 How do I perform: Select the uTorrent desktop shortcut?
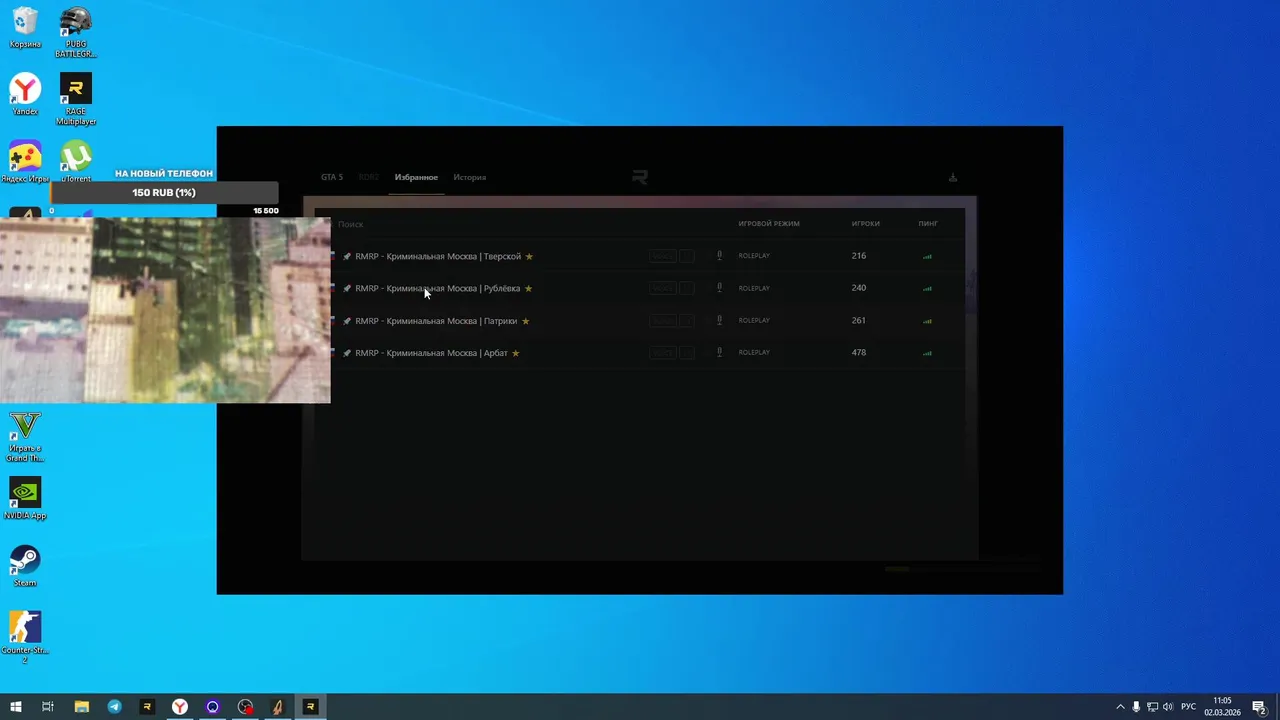pyautogui.click(x=76, y=162)
